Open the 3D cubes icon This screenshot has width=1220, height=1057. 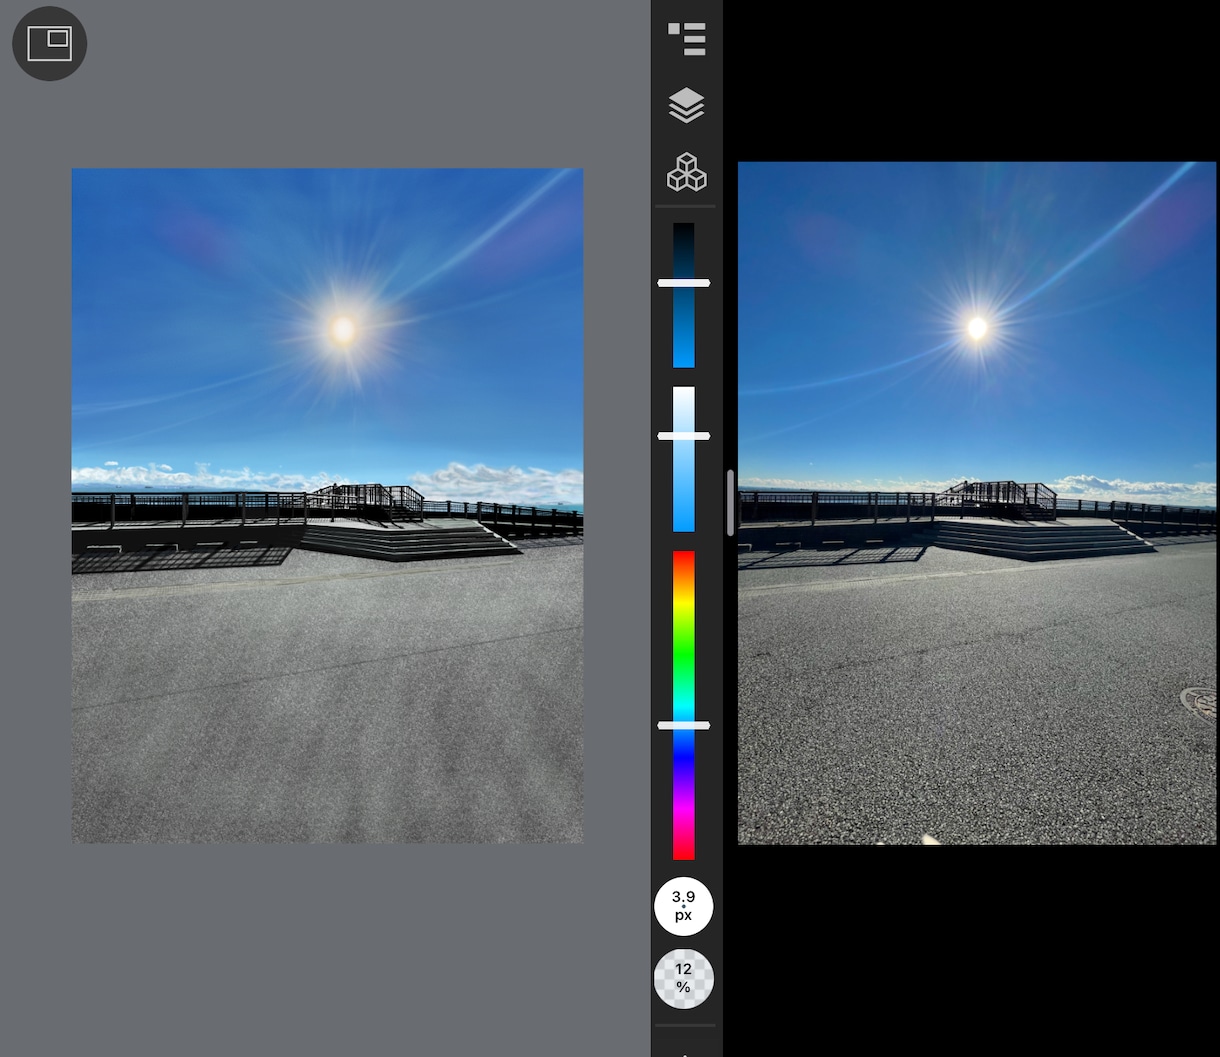(x=686, y=172)
